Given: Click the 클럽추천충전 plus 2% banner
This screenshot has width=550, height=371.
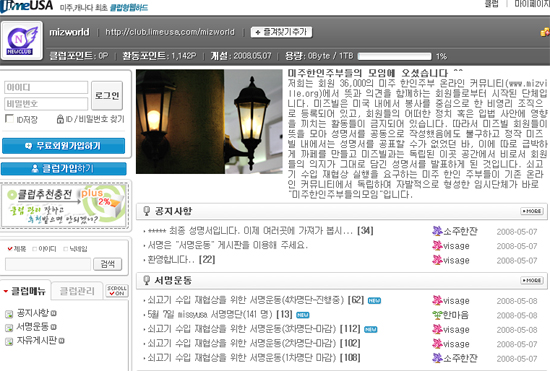Looking at the screenshot, I should coord(64,206).
